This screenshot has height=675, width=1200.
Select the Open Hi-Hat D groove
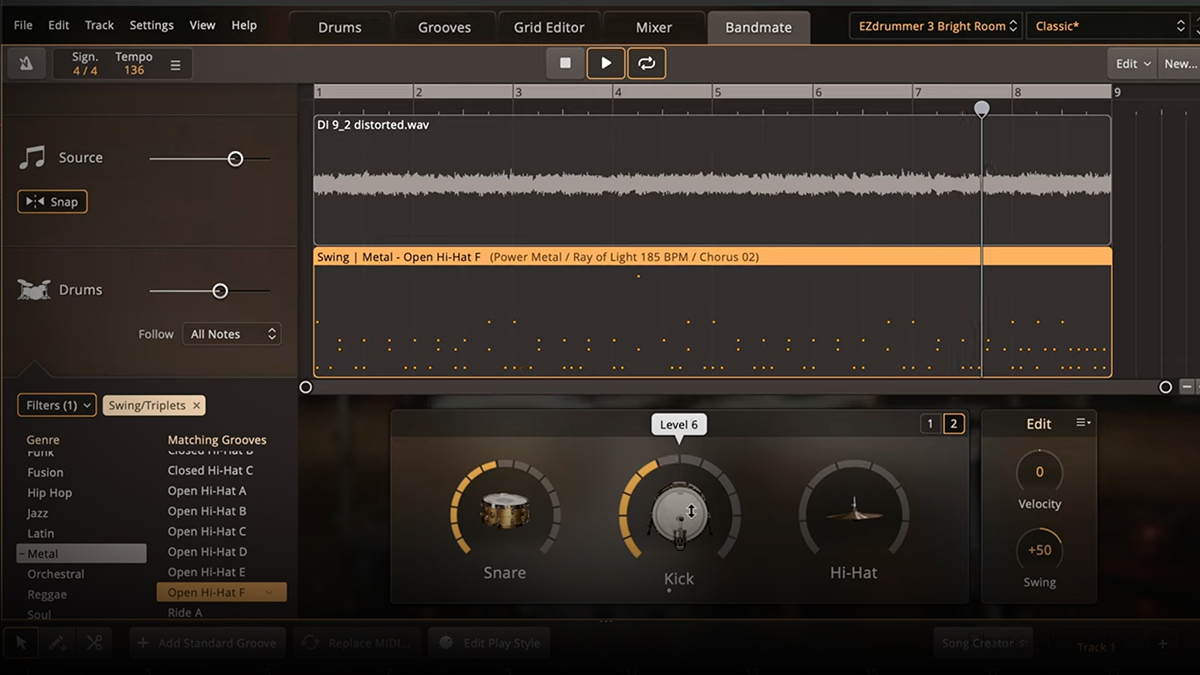pyautogui.click(x=207, y=552)
